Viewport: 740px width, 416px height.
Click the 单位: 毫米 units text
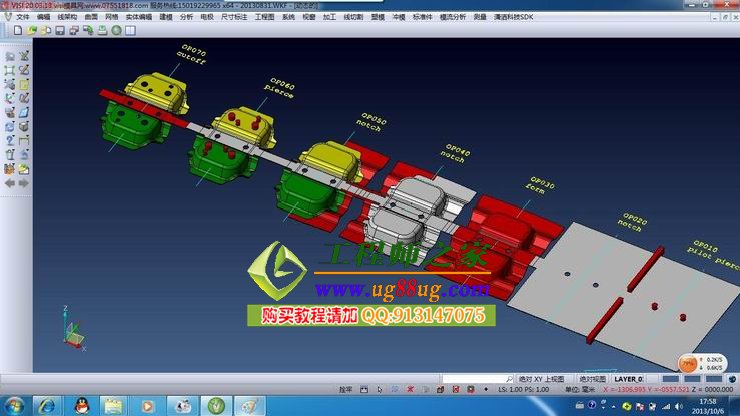coord(580,390)
